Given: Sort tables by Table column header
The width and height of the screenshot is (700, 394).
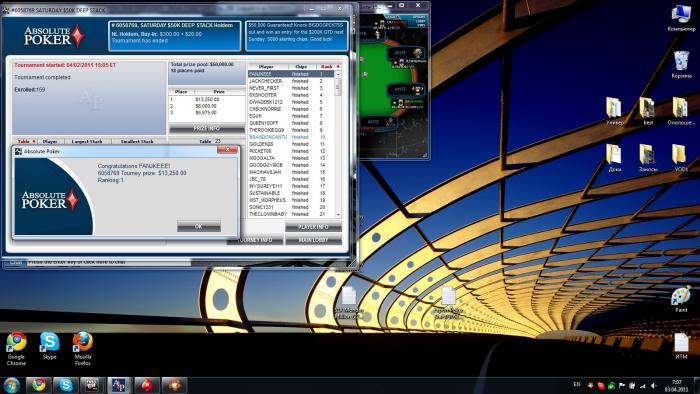Looking at the screenshot, I should click(x=26, y=141).
